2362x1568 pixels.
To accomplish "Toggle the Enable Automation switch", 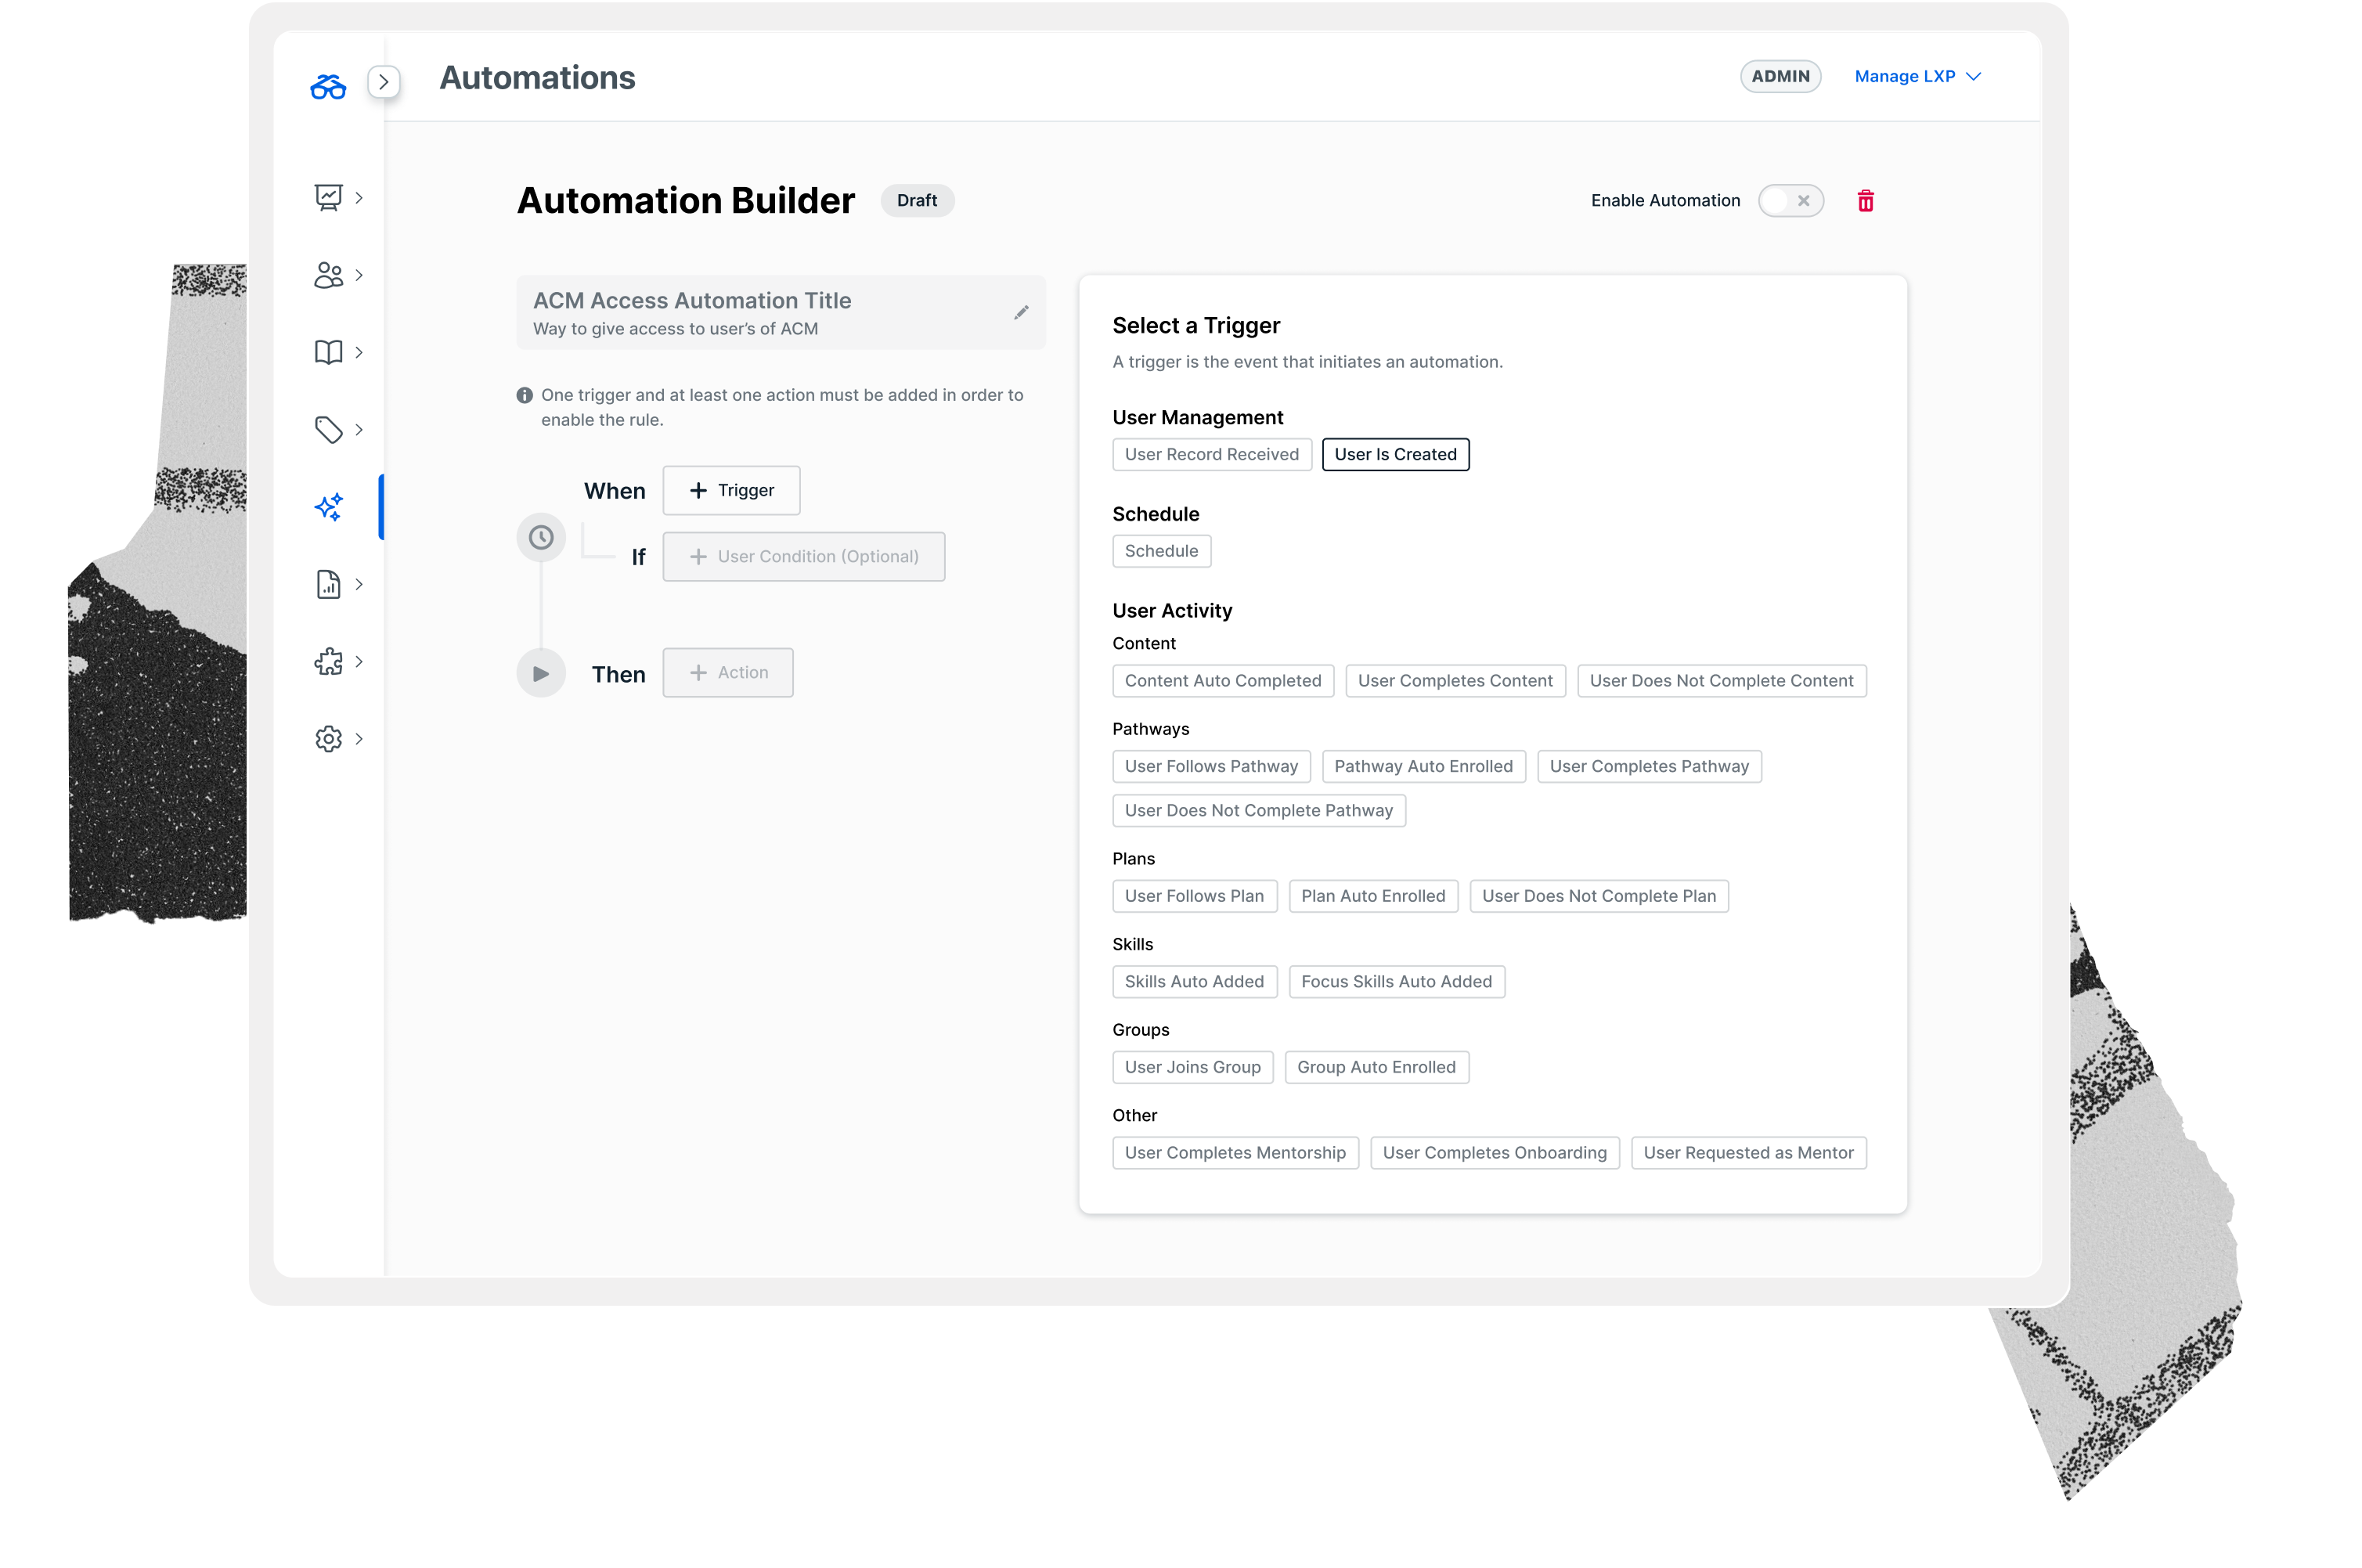I will click(x=1790, y=201).
